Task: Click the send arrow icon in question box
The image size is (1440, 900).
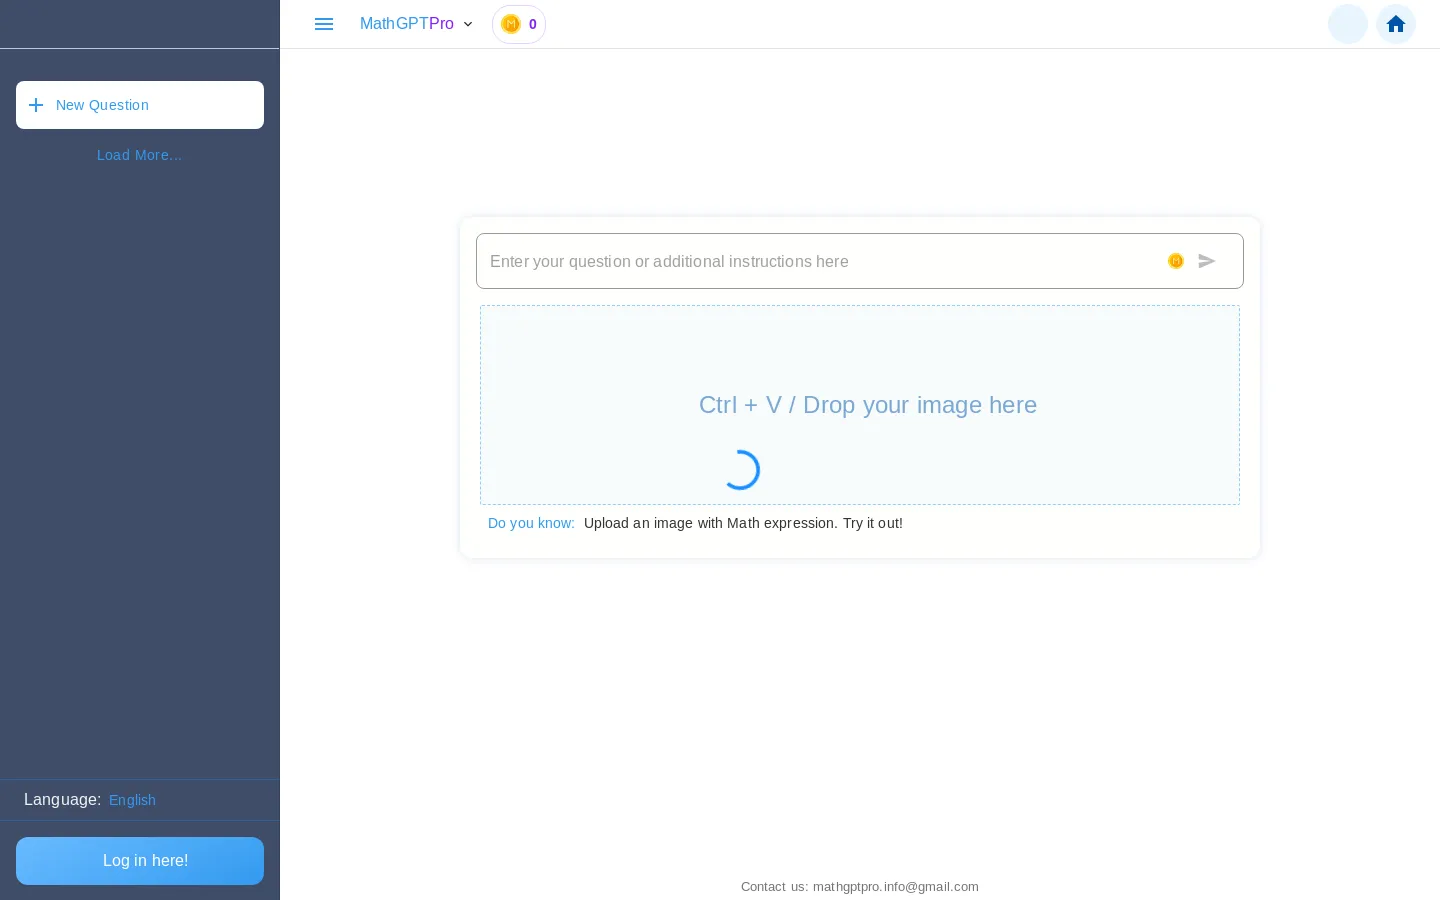Action: pyautogui.click(x=1207, y=261)
